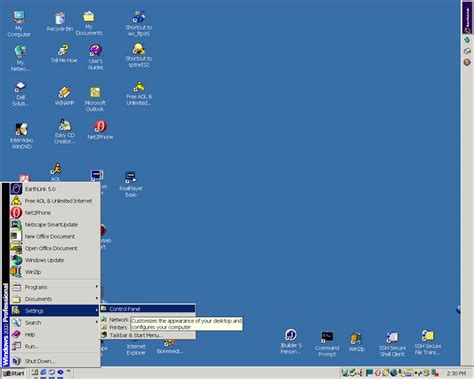
Task: Expand the Quick Launch overflow chevron
Action: (69, 371)
